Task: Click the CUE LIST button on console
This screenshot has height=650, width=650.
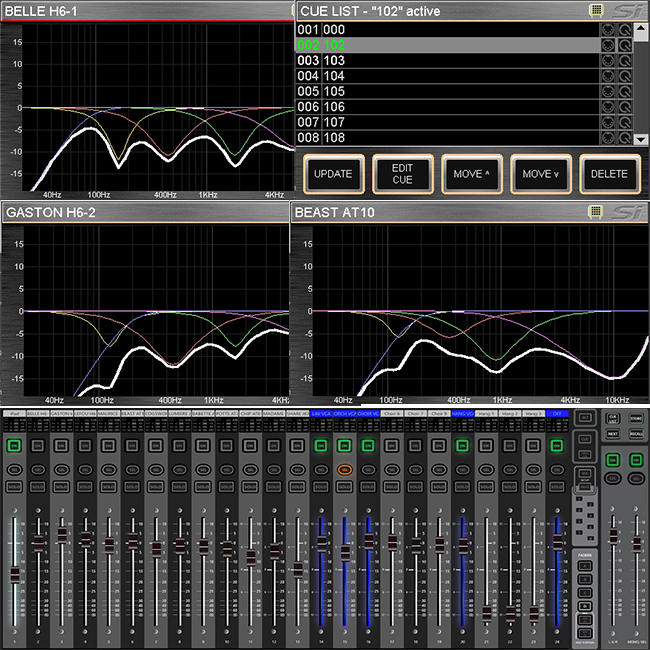Action: 613,419
